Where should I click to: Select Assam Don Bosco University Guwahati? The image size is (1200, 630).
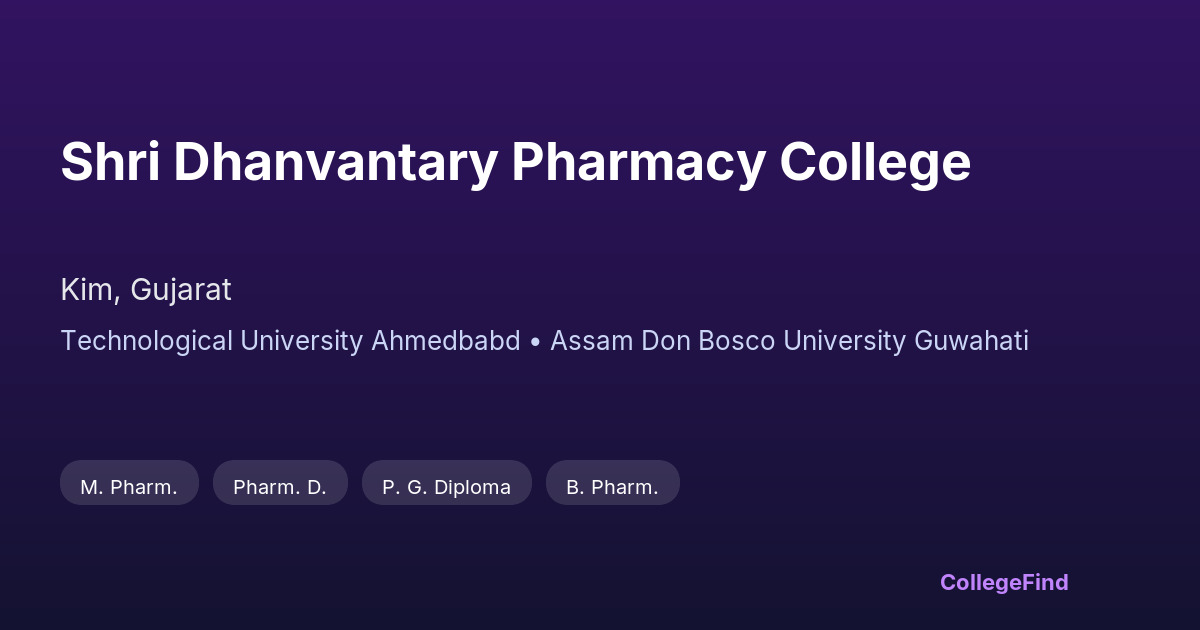(789, 341)
